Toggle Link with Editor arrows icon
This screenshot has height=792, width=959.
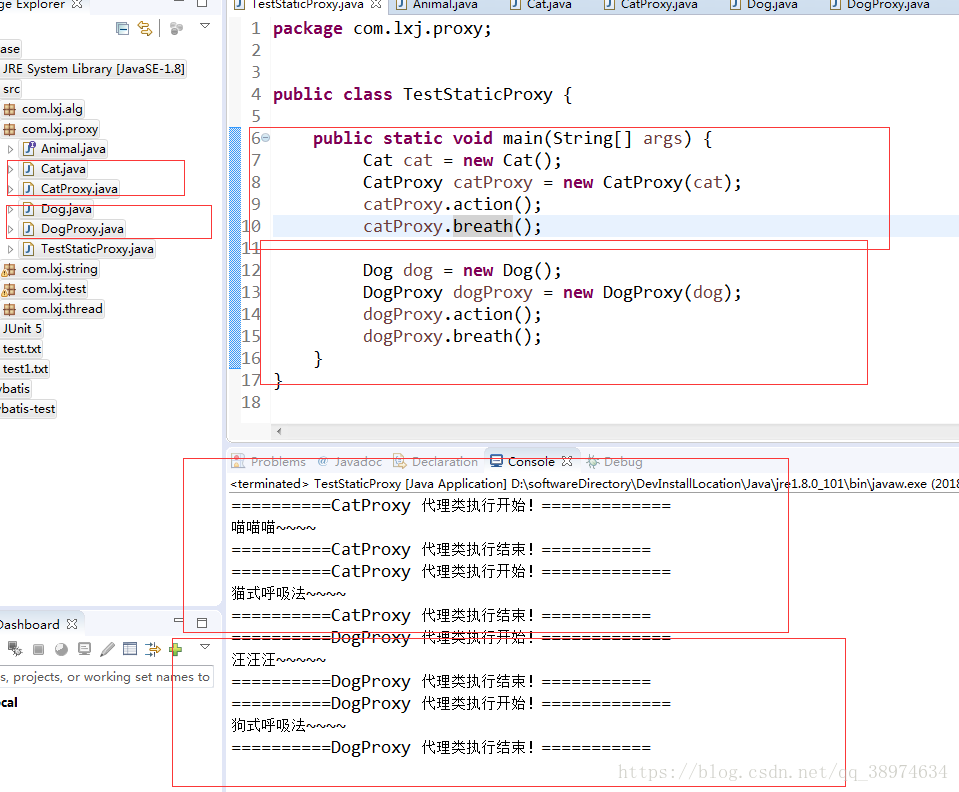click(145, 28)
